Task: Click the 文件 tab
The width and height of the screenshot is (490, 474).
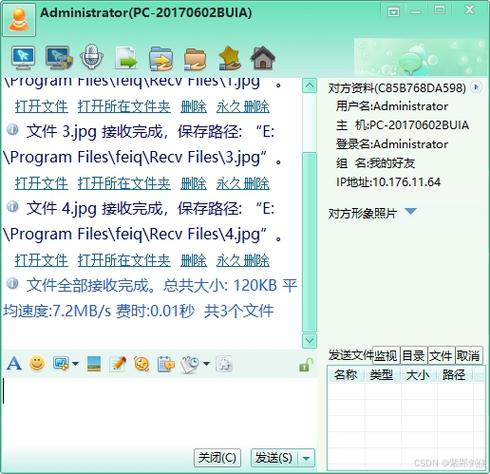Action: click(x=441, y=356)
